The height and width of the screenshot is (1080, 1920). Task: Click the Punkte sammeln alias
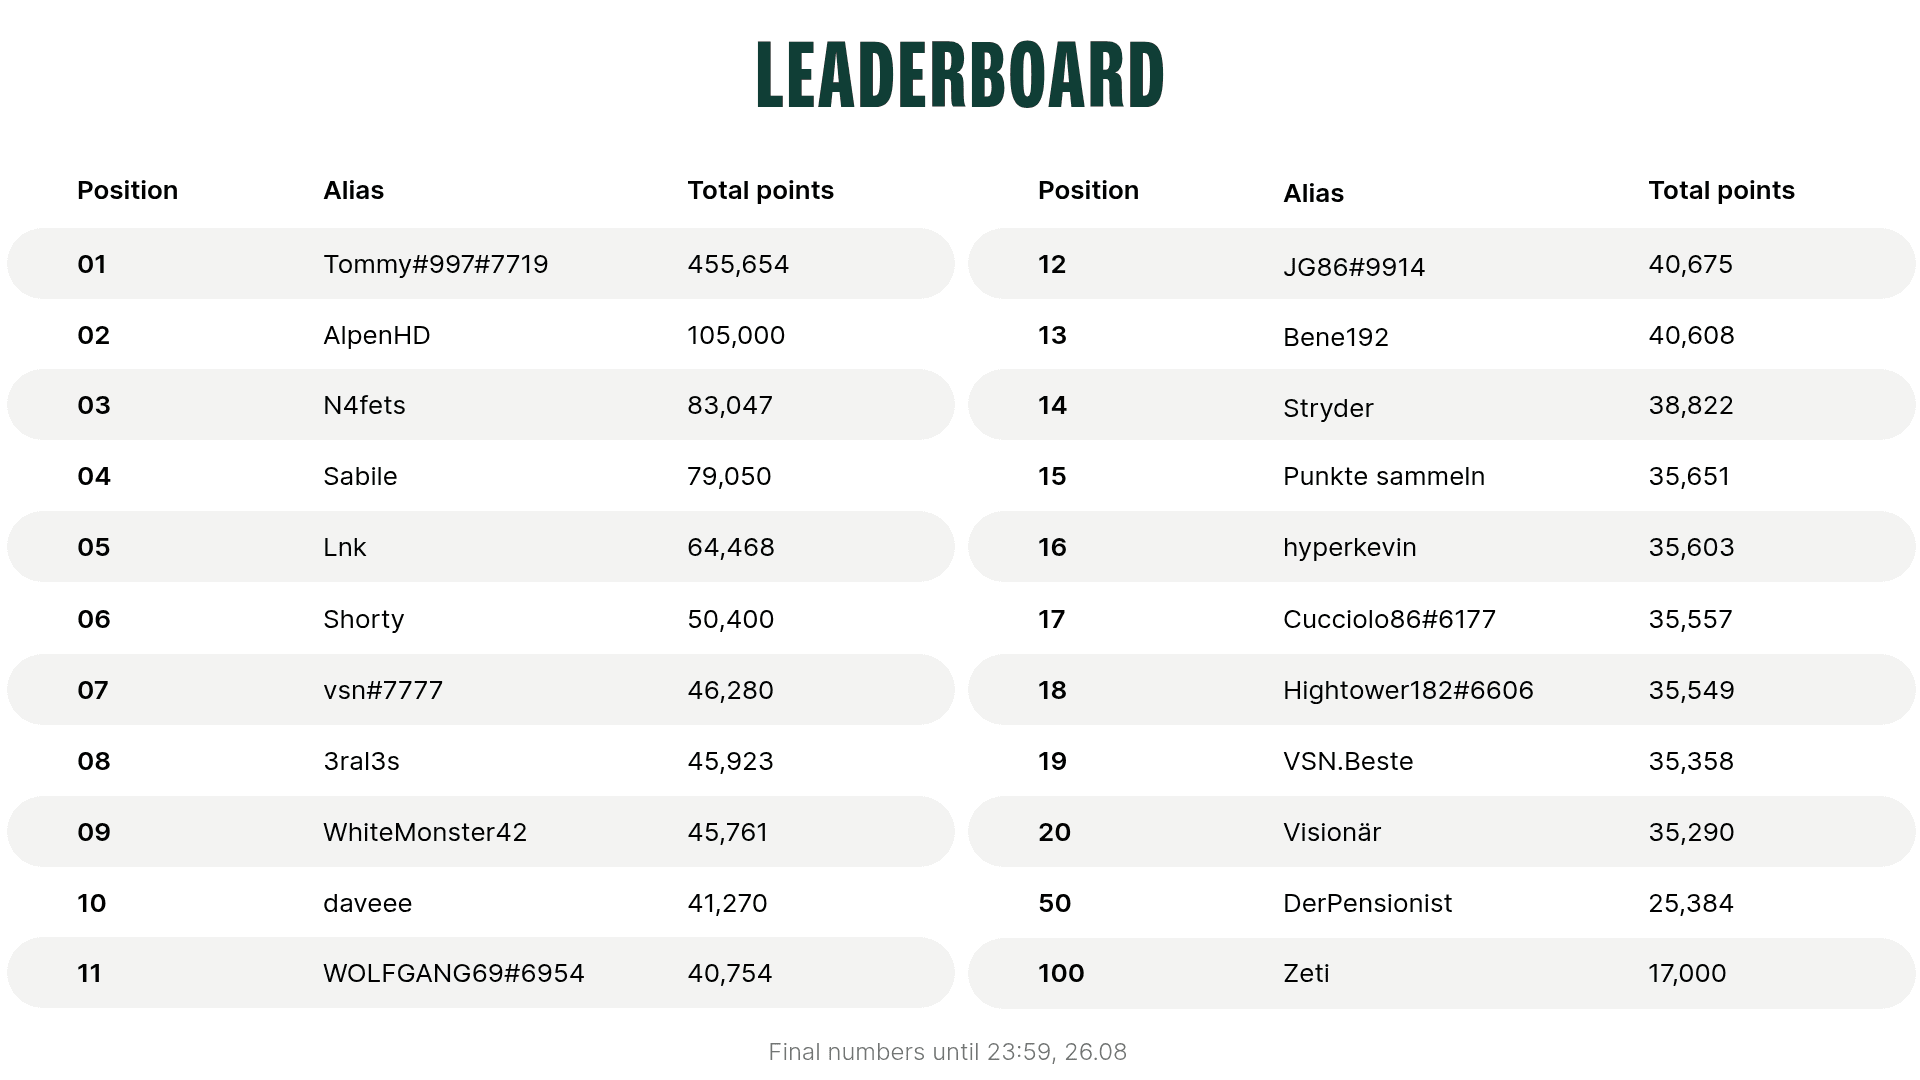(x=1384, y=476)
